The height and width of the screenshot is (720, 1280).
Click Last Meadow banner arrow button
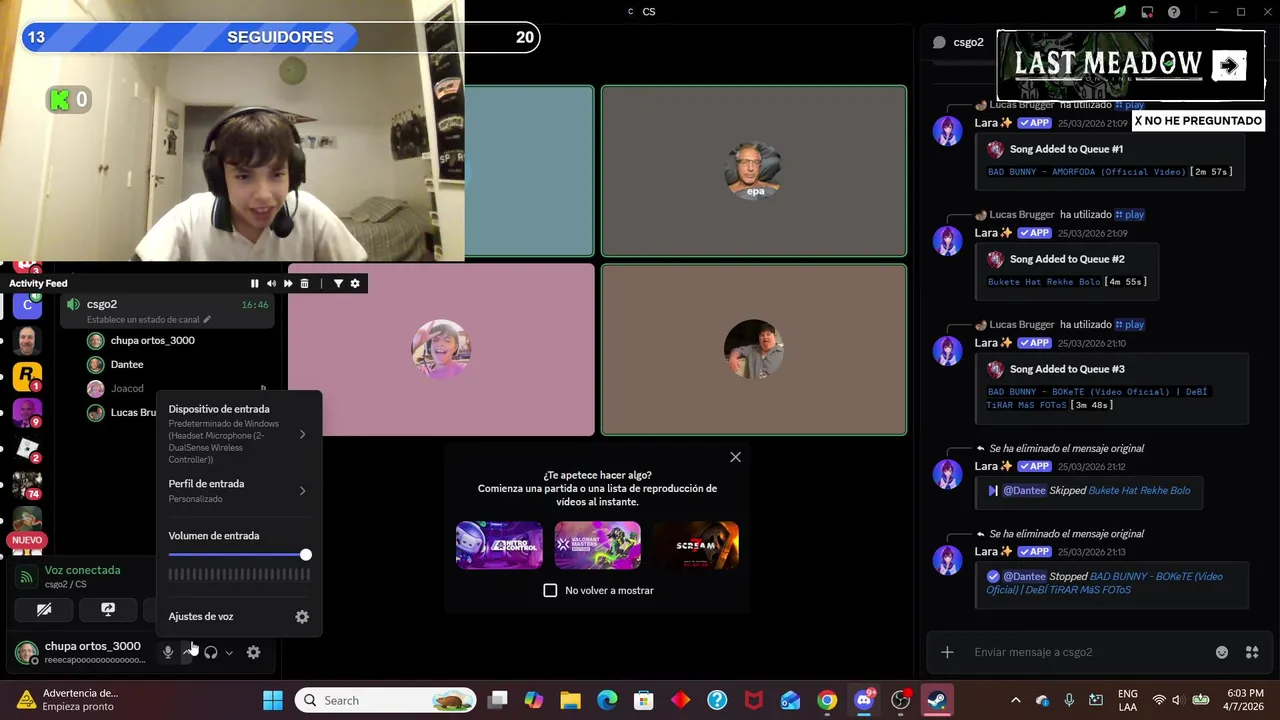(1229, 66)
